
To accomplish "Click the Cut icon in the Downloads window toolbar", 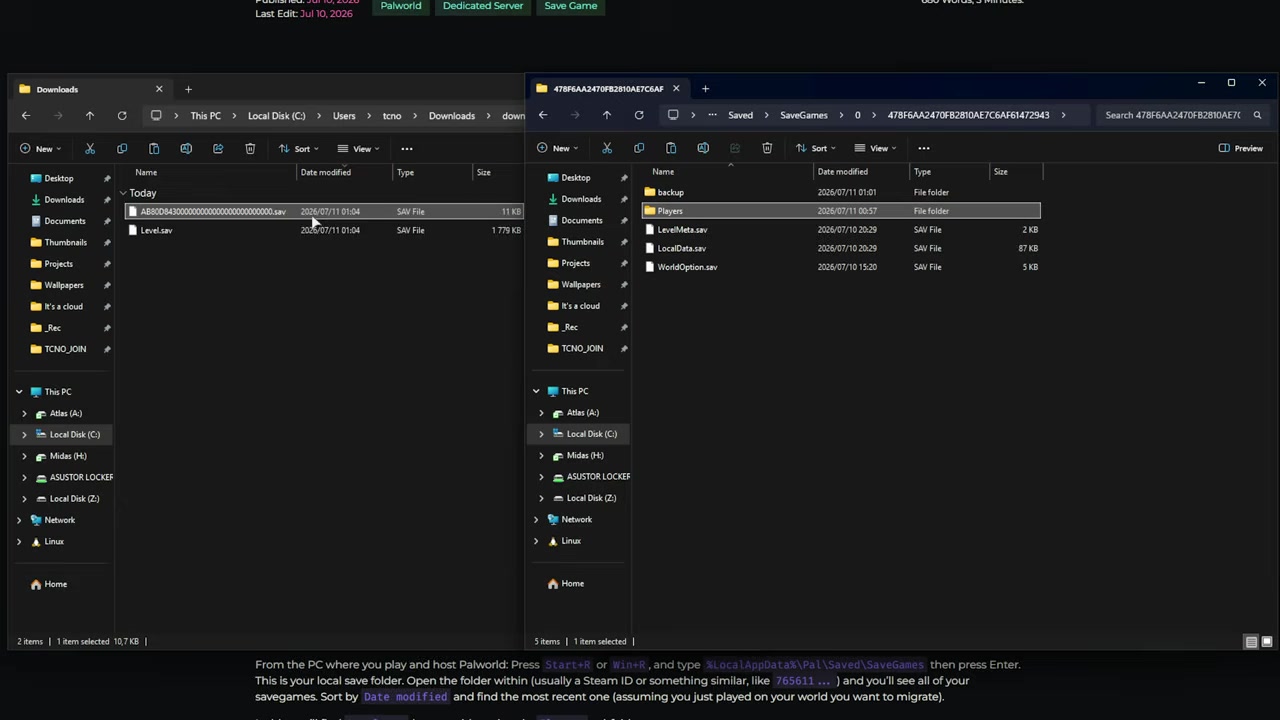I will coord(90,149).
